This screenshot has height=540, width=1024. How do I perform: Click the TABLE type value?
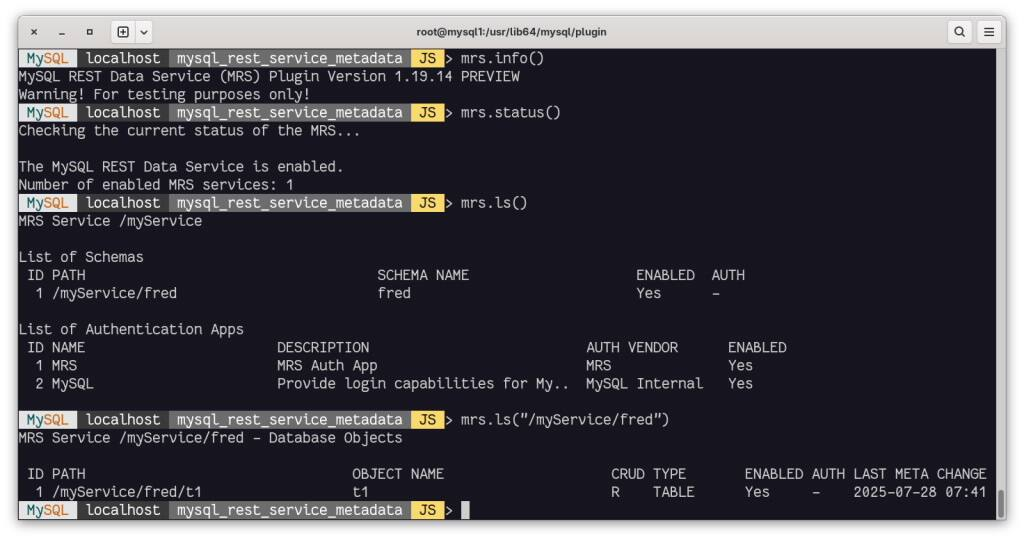click(673, 492)
